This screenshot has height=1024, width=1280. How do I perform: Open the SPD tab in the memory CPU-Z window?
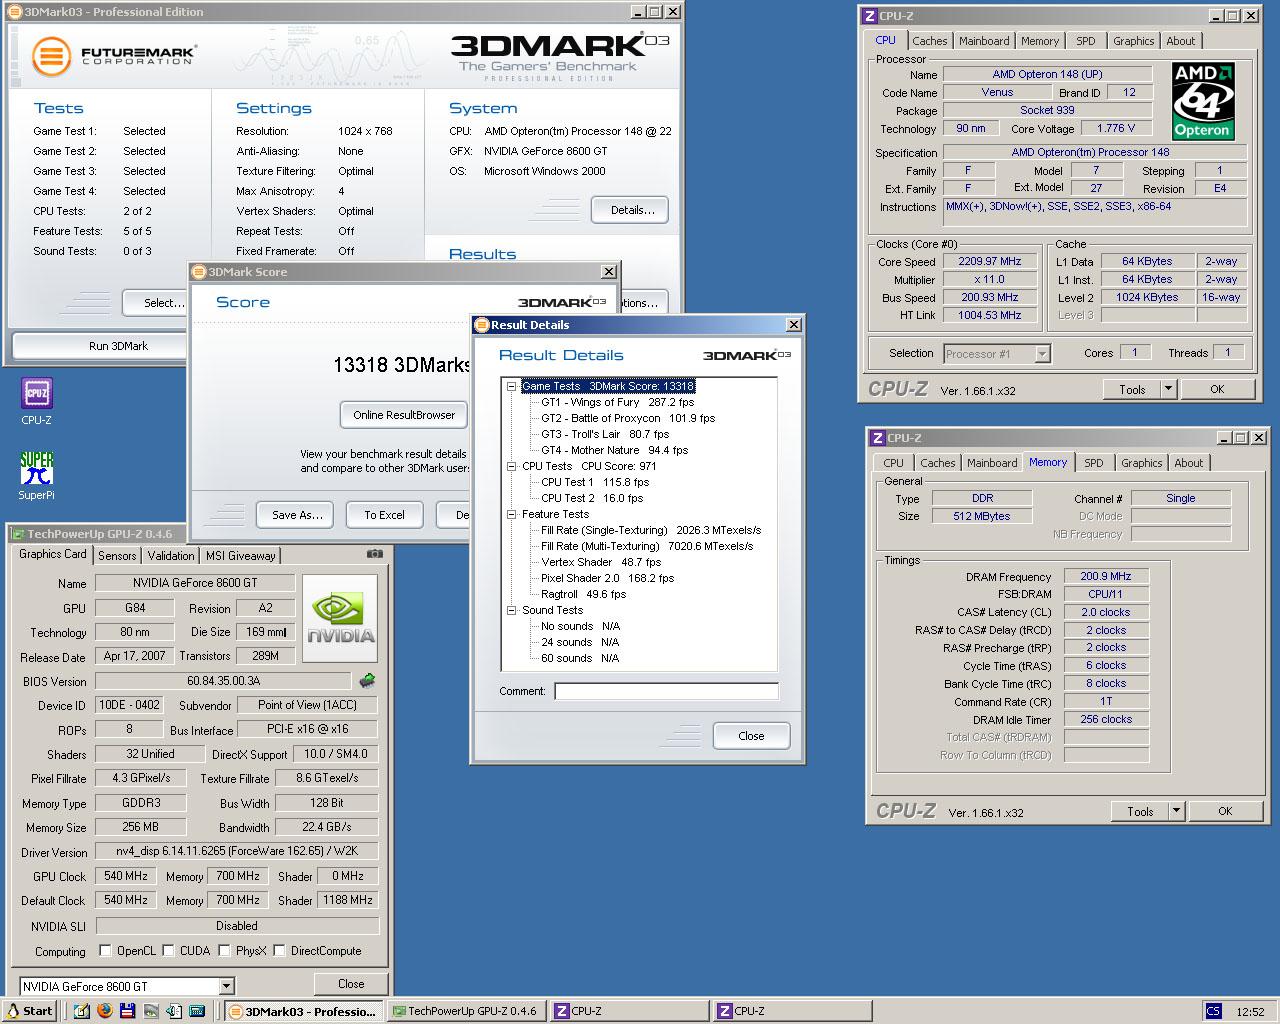pos(1094,463)
